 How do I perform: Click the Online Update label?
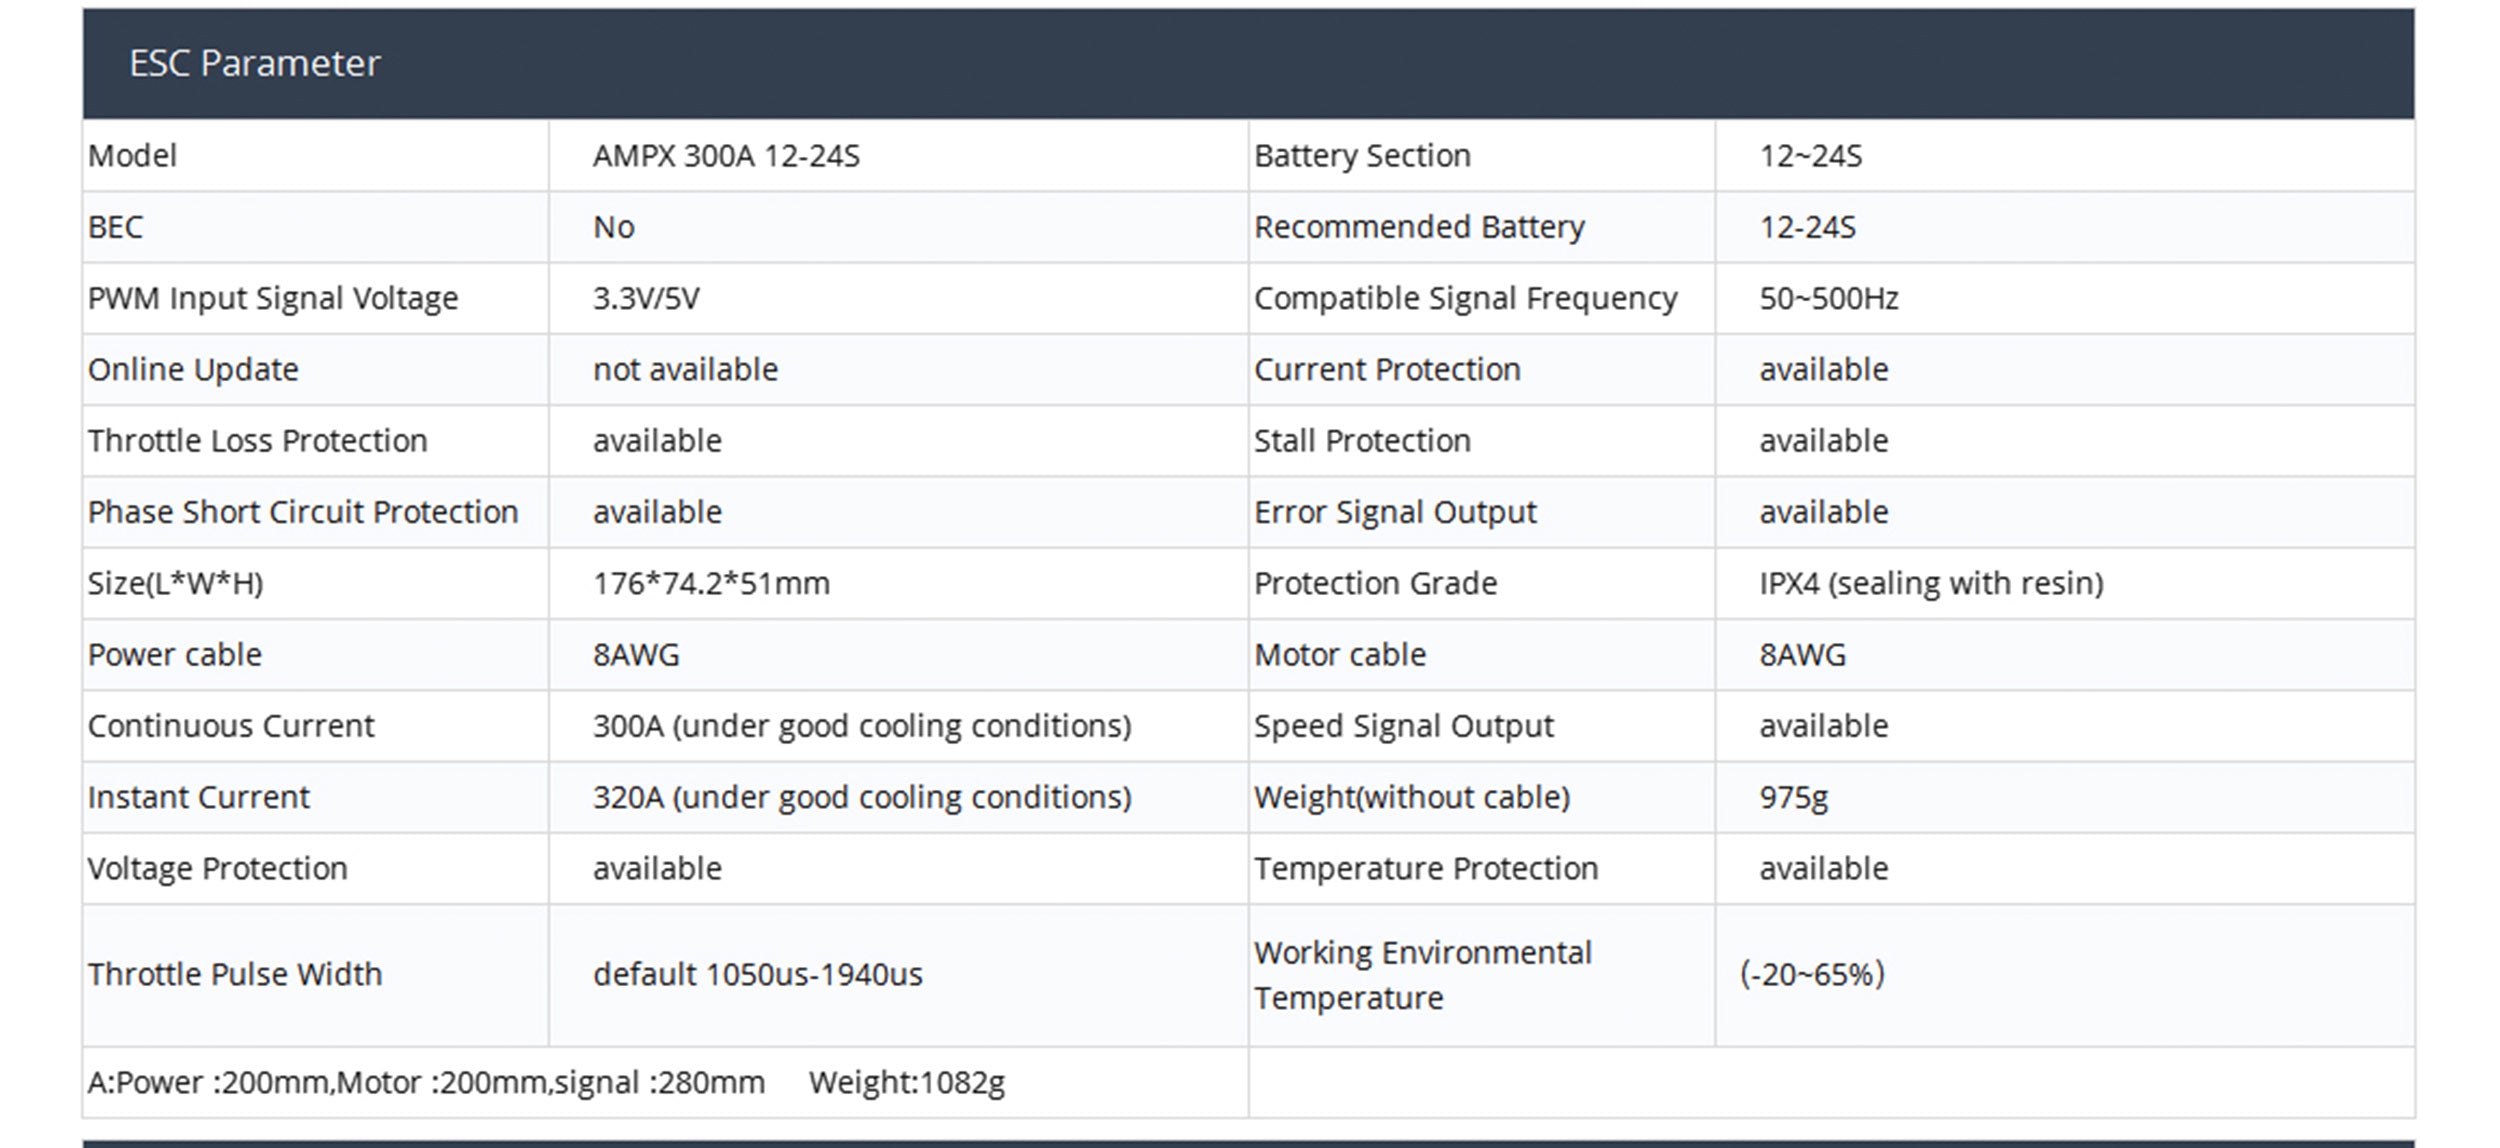tap(193, 370)
